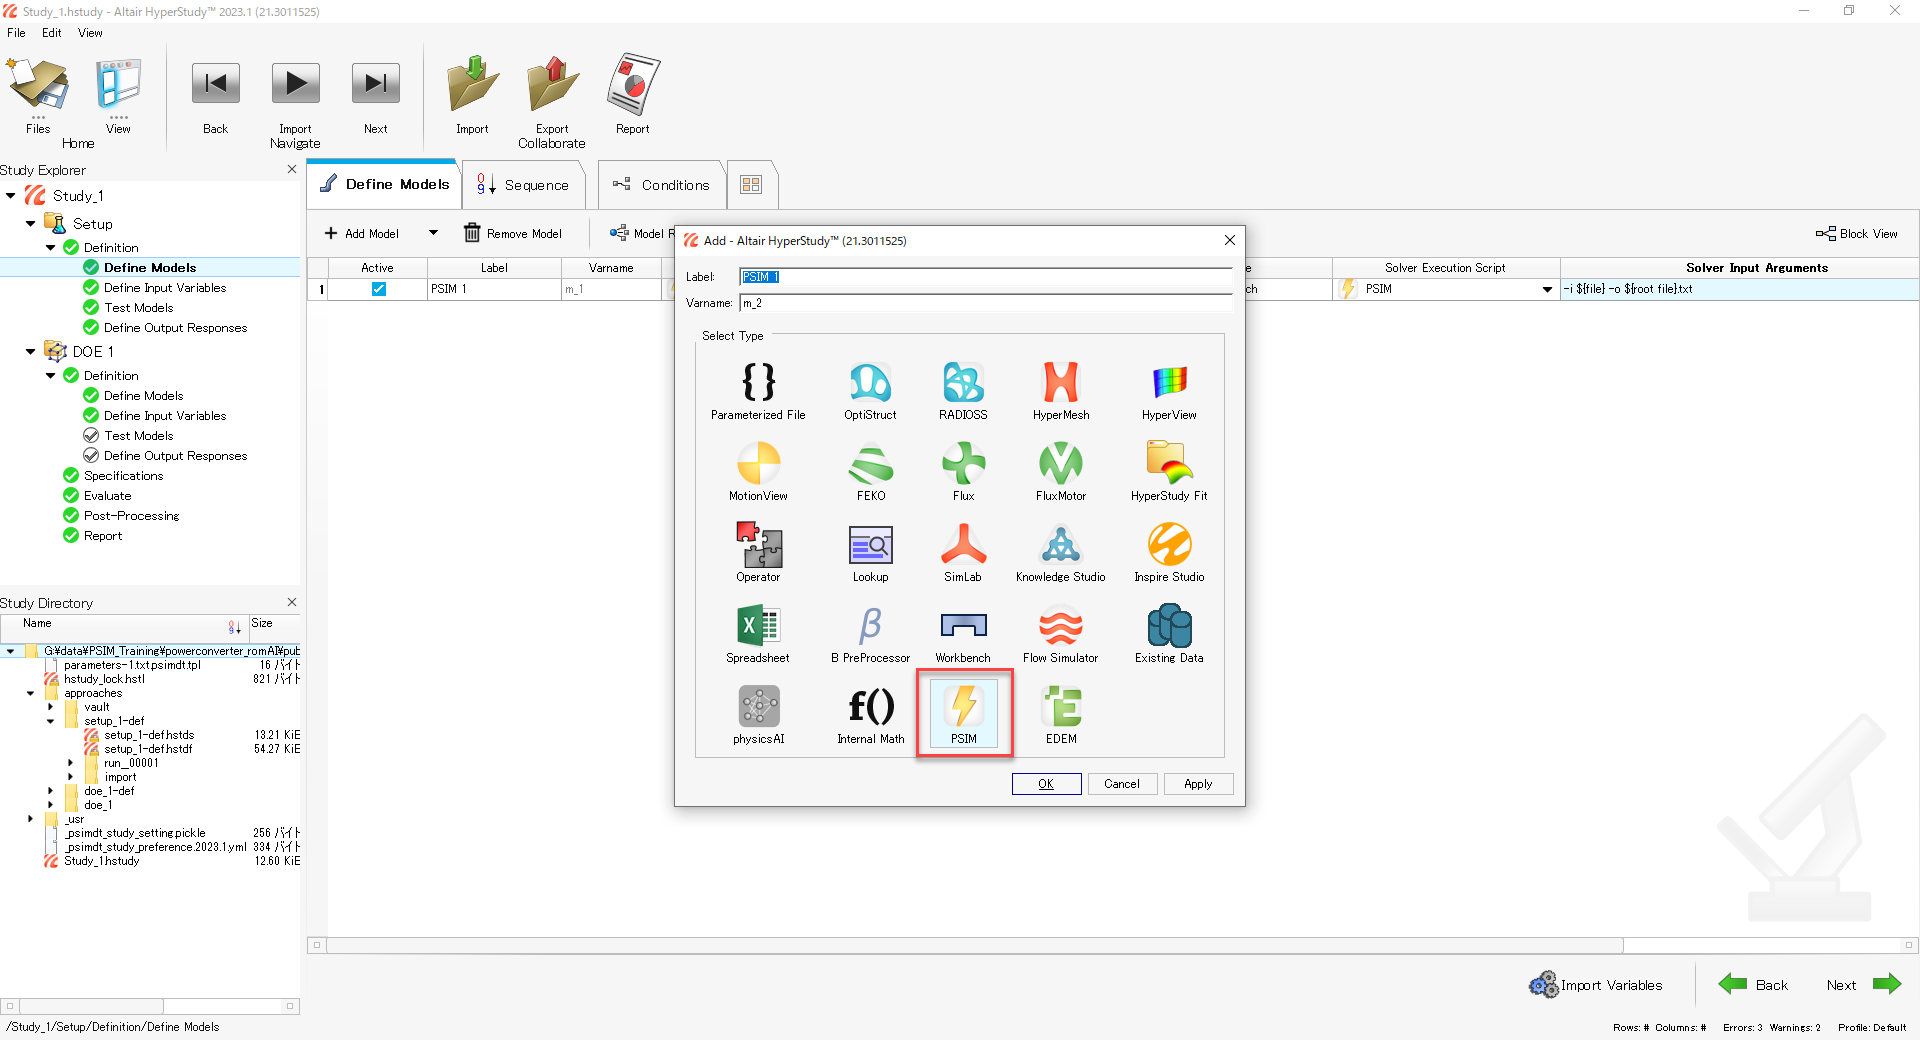The height and width of the screenshot is (1040, 1920).
Task: Select the PSIM model type icon
Action: [x=964, y=713]
